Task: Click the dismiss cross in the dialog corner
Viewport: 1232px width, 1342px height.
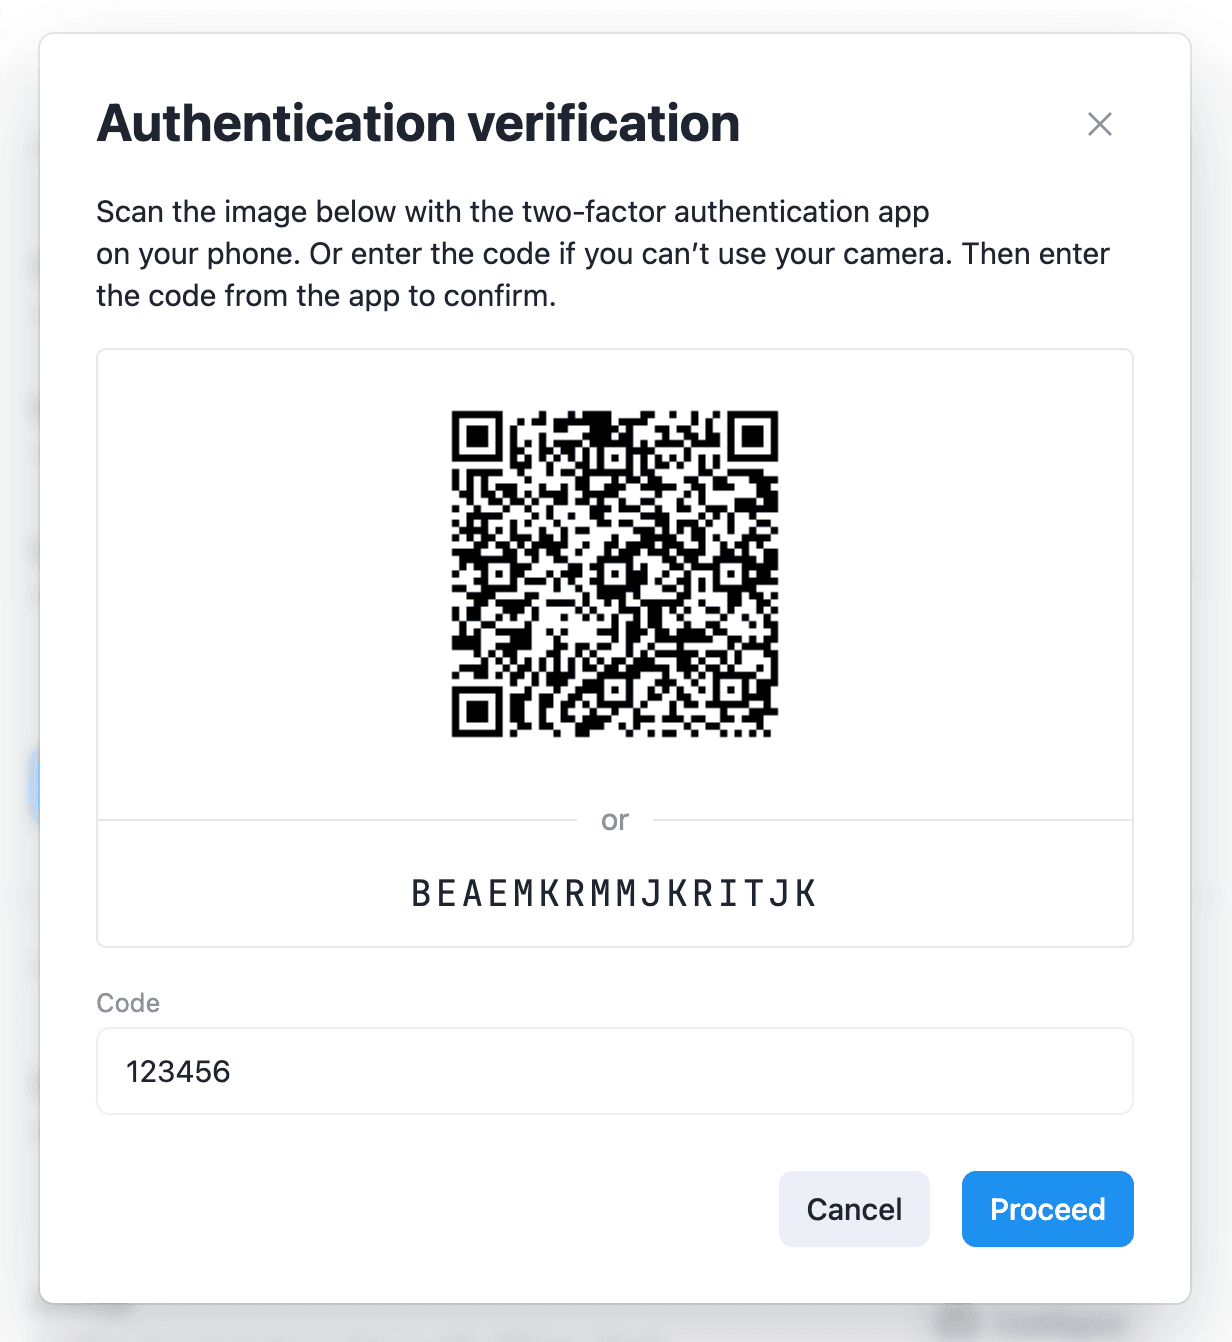Action: point(1100,124)
